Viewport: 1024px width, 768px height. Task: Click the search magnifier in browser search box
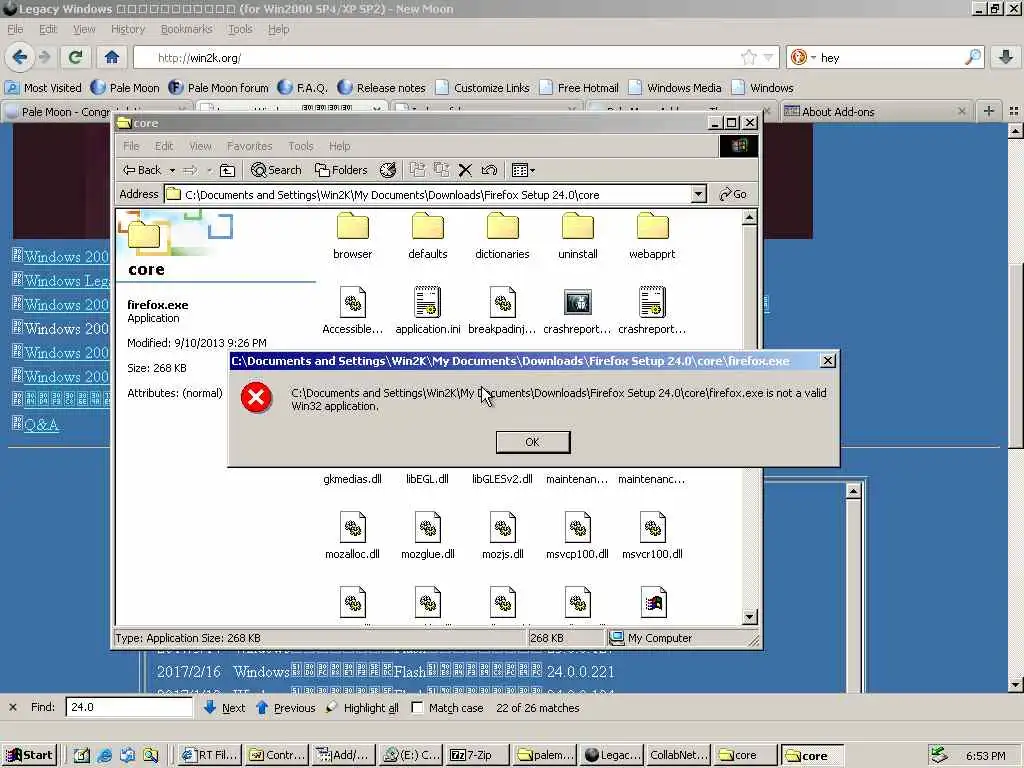[x=972, y=57]
